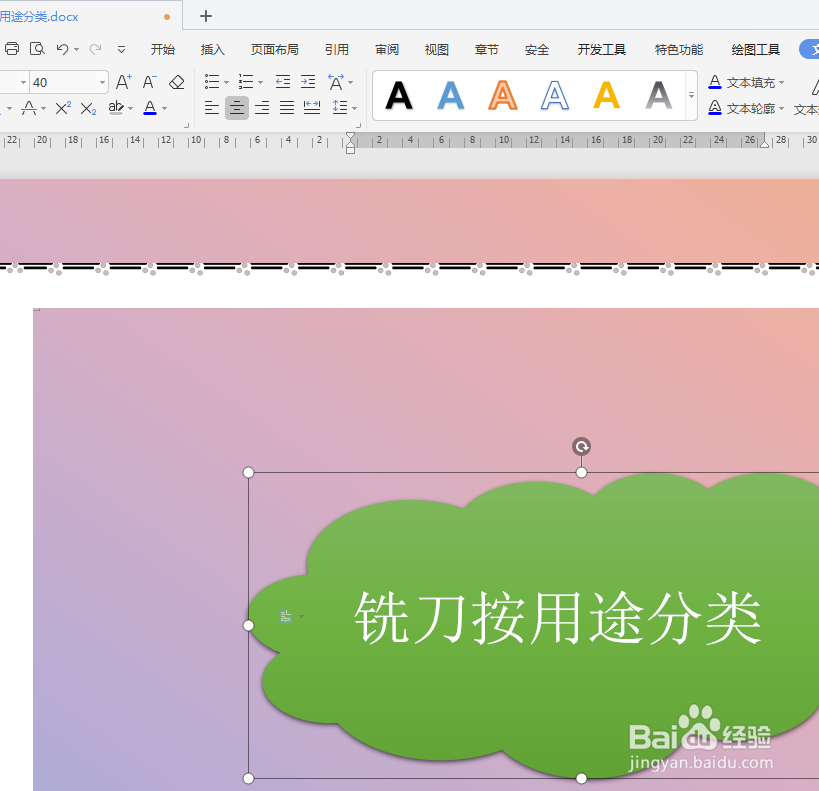The image size is (819, 791).
Task: Open the 视图 tab
Action: coord(437,50)
